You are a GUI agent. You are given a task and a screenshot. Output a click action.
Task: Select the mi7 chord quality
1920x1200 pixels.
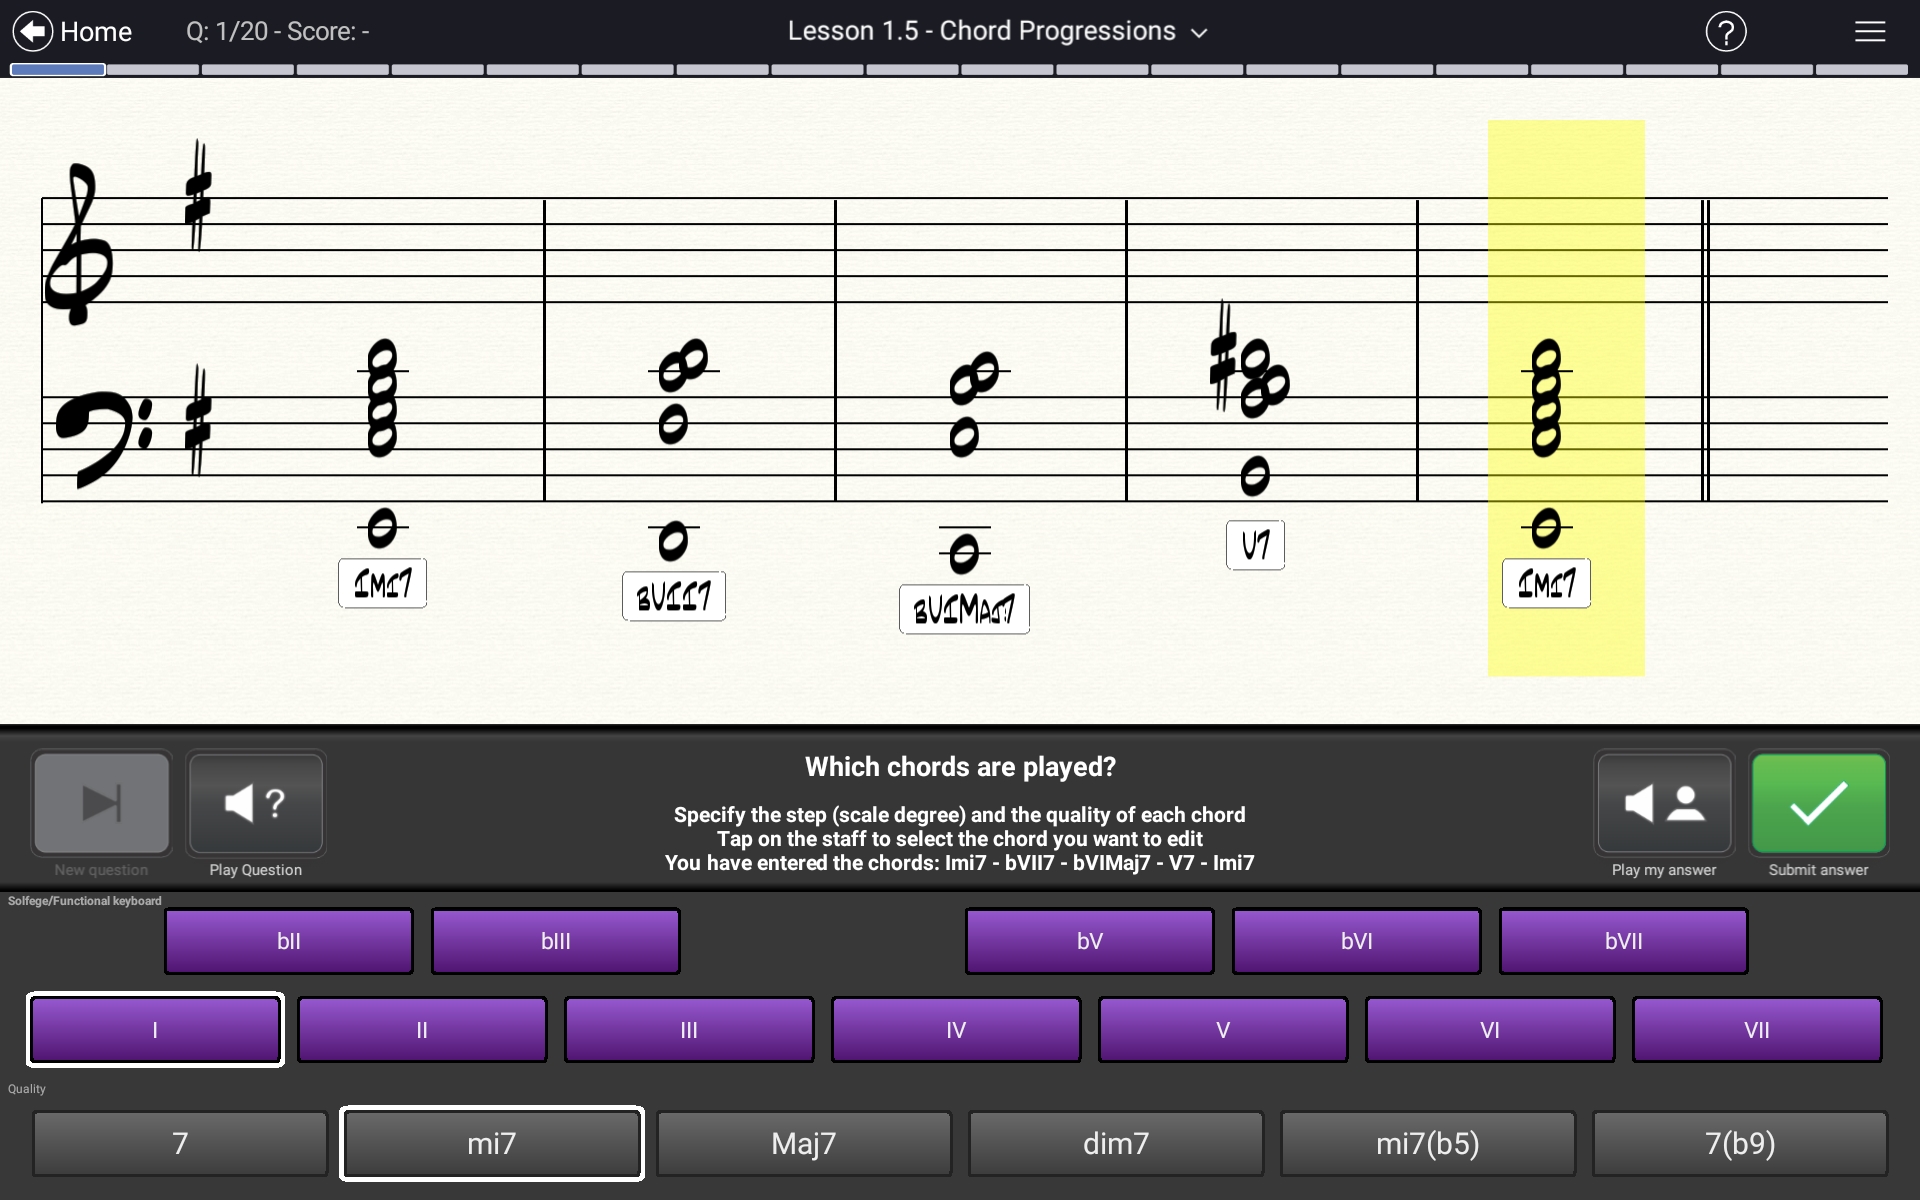pyautogui.click(x=491, y=1143)
